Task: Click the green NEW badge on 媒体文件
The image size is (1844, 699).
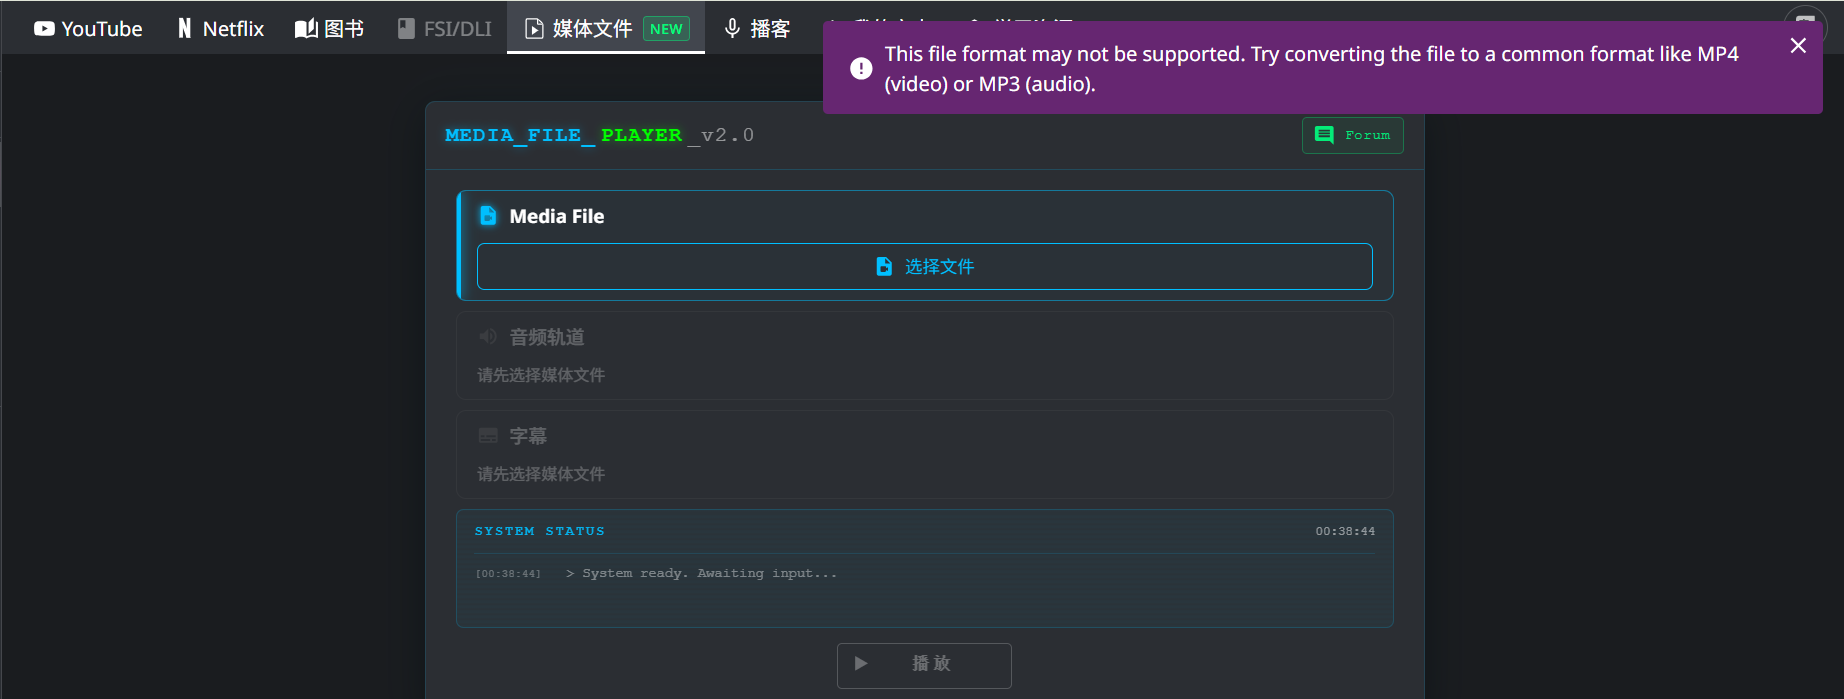Action: 666,29
